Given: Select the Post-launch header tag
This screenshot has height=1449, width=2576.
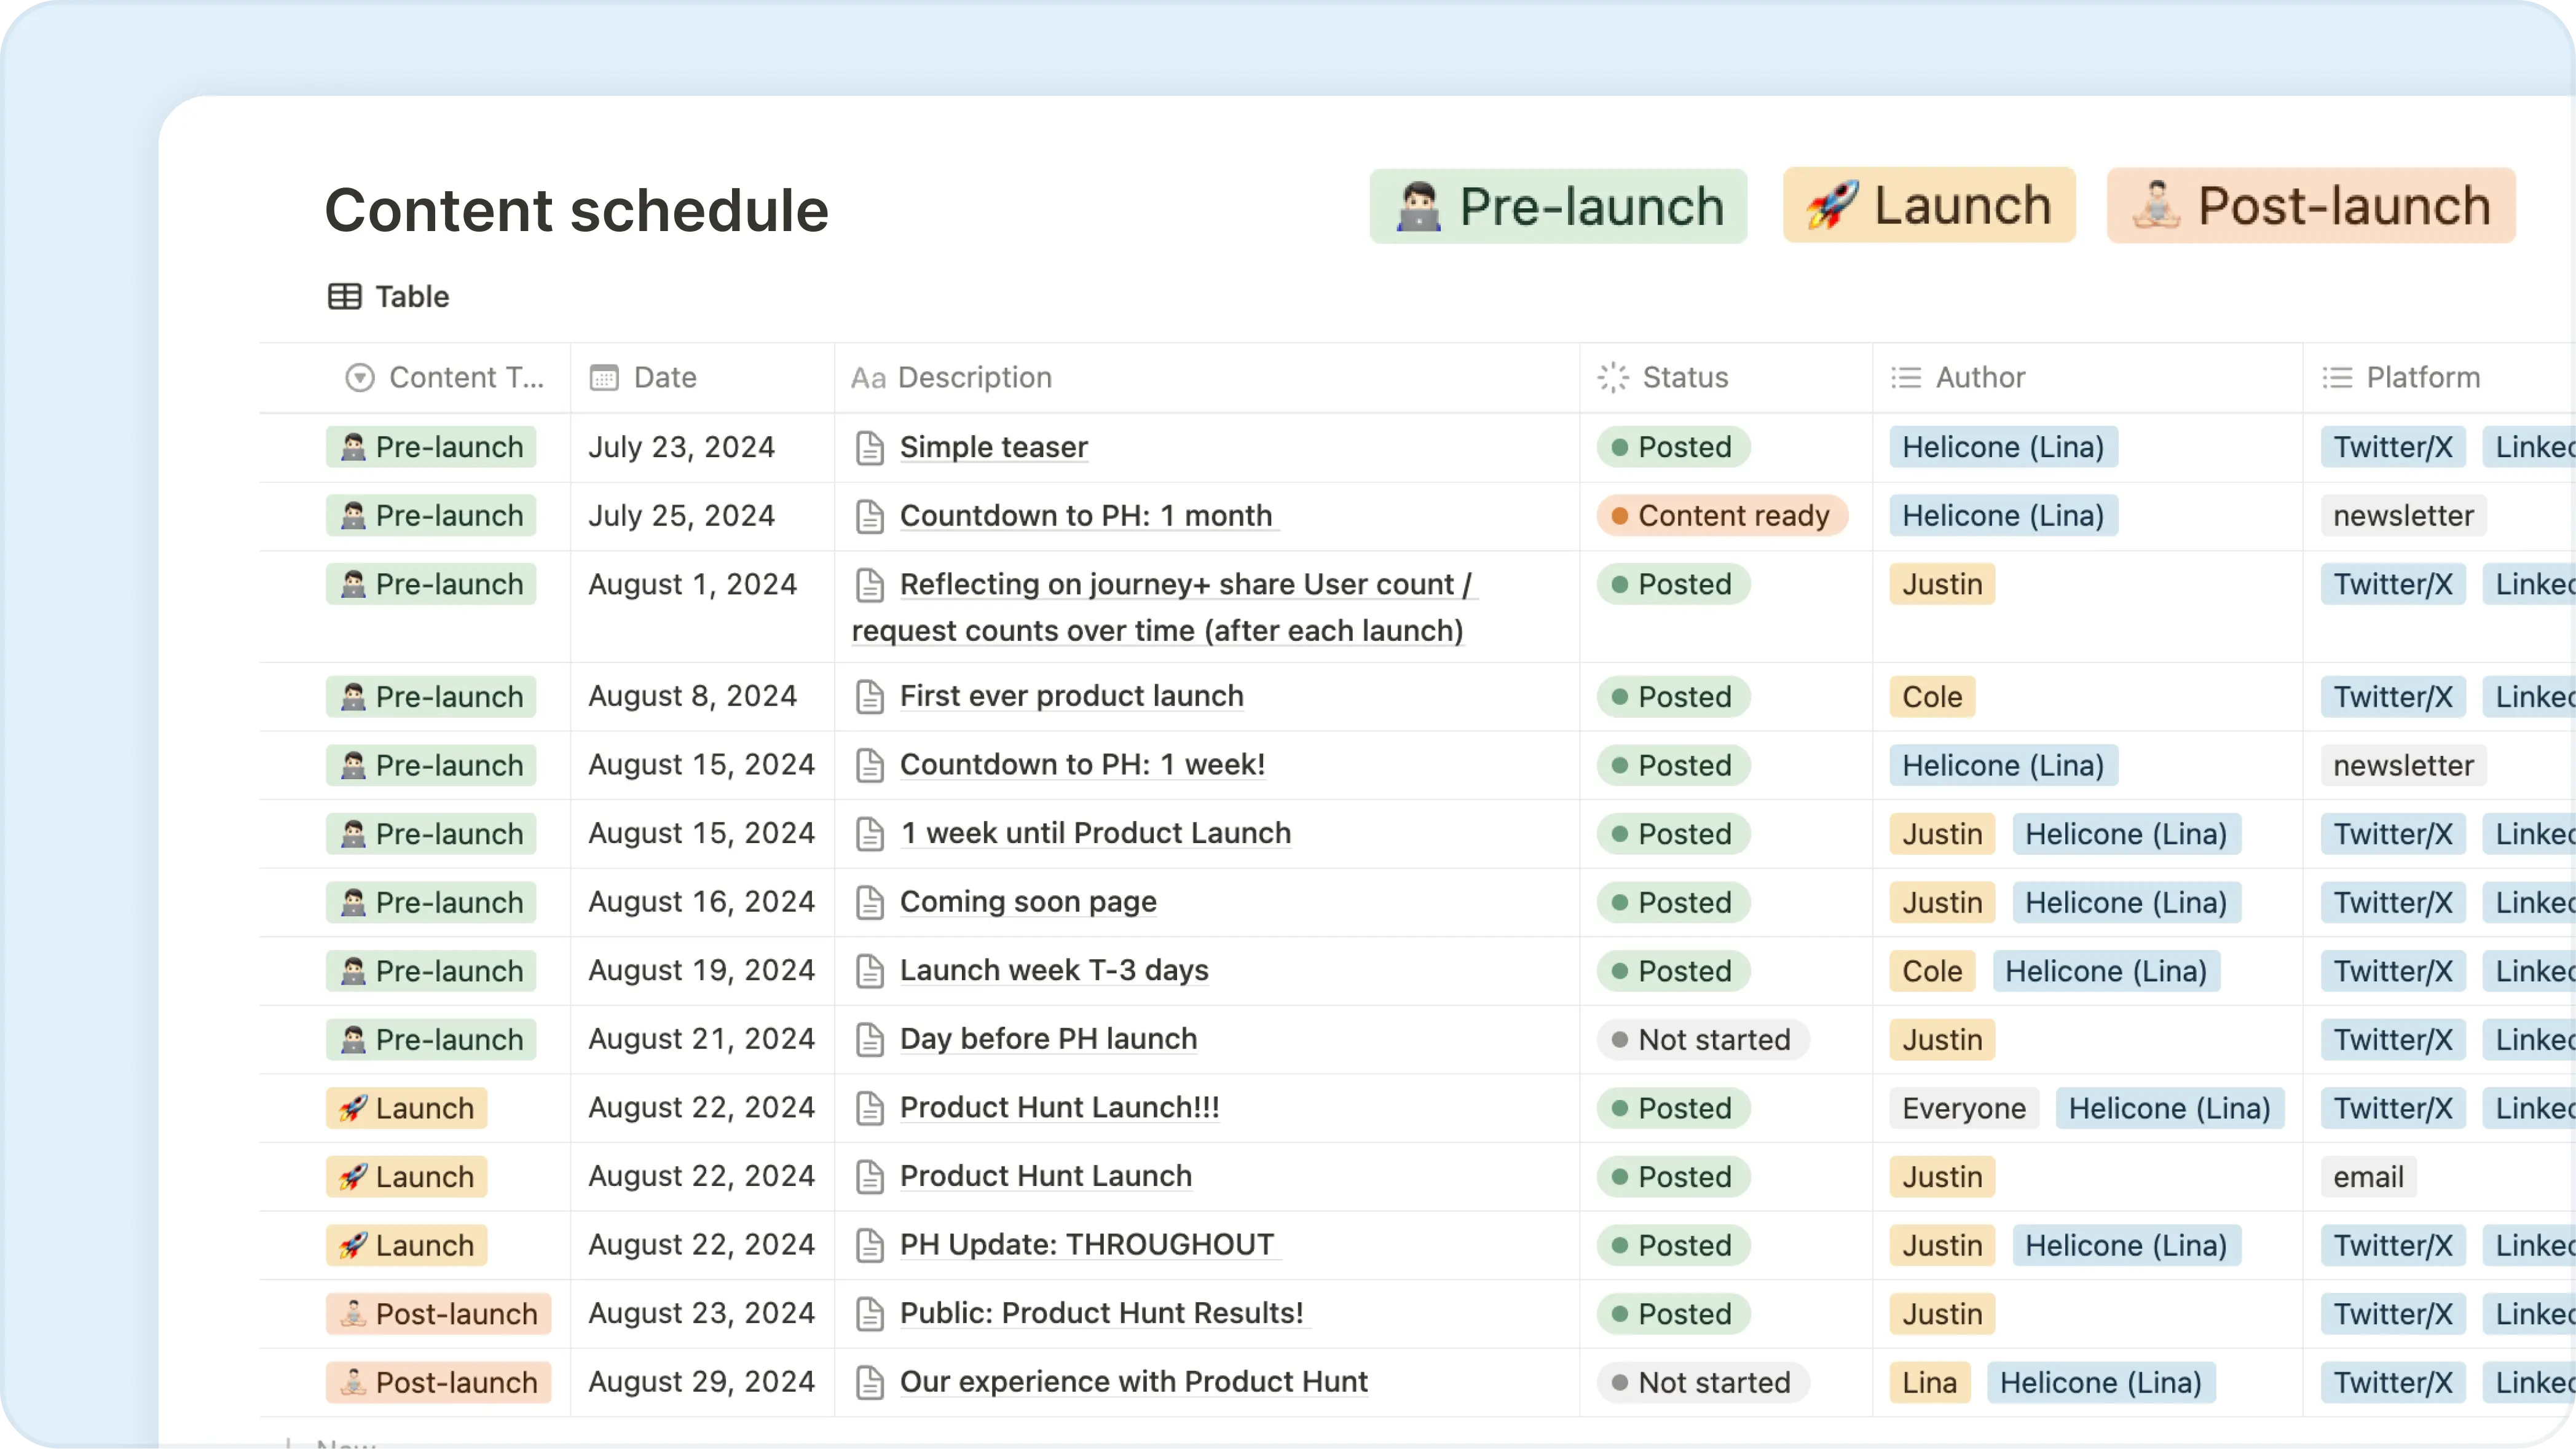Looking at the screenshot, I should click(x=2310, y=206).
